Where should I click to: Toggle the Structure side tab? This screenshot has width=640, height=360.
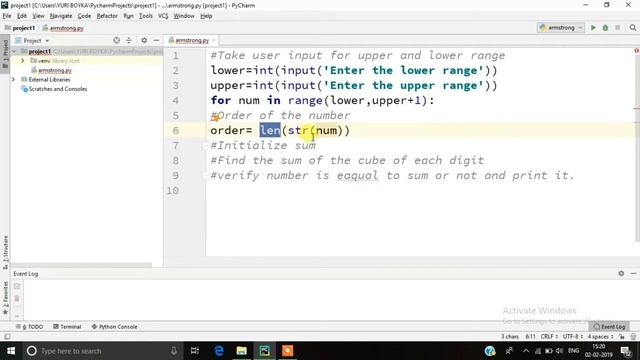[x=5, y=252]
